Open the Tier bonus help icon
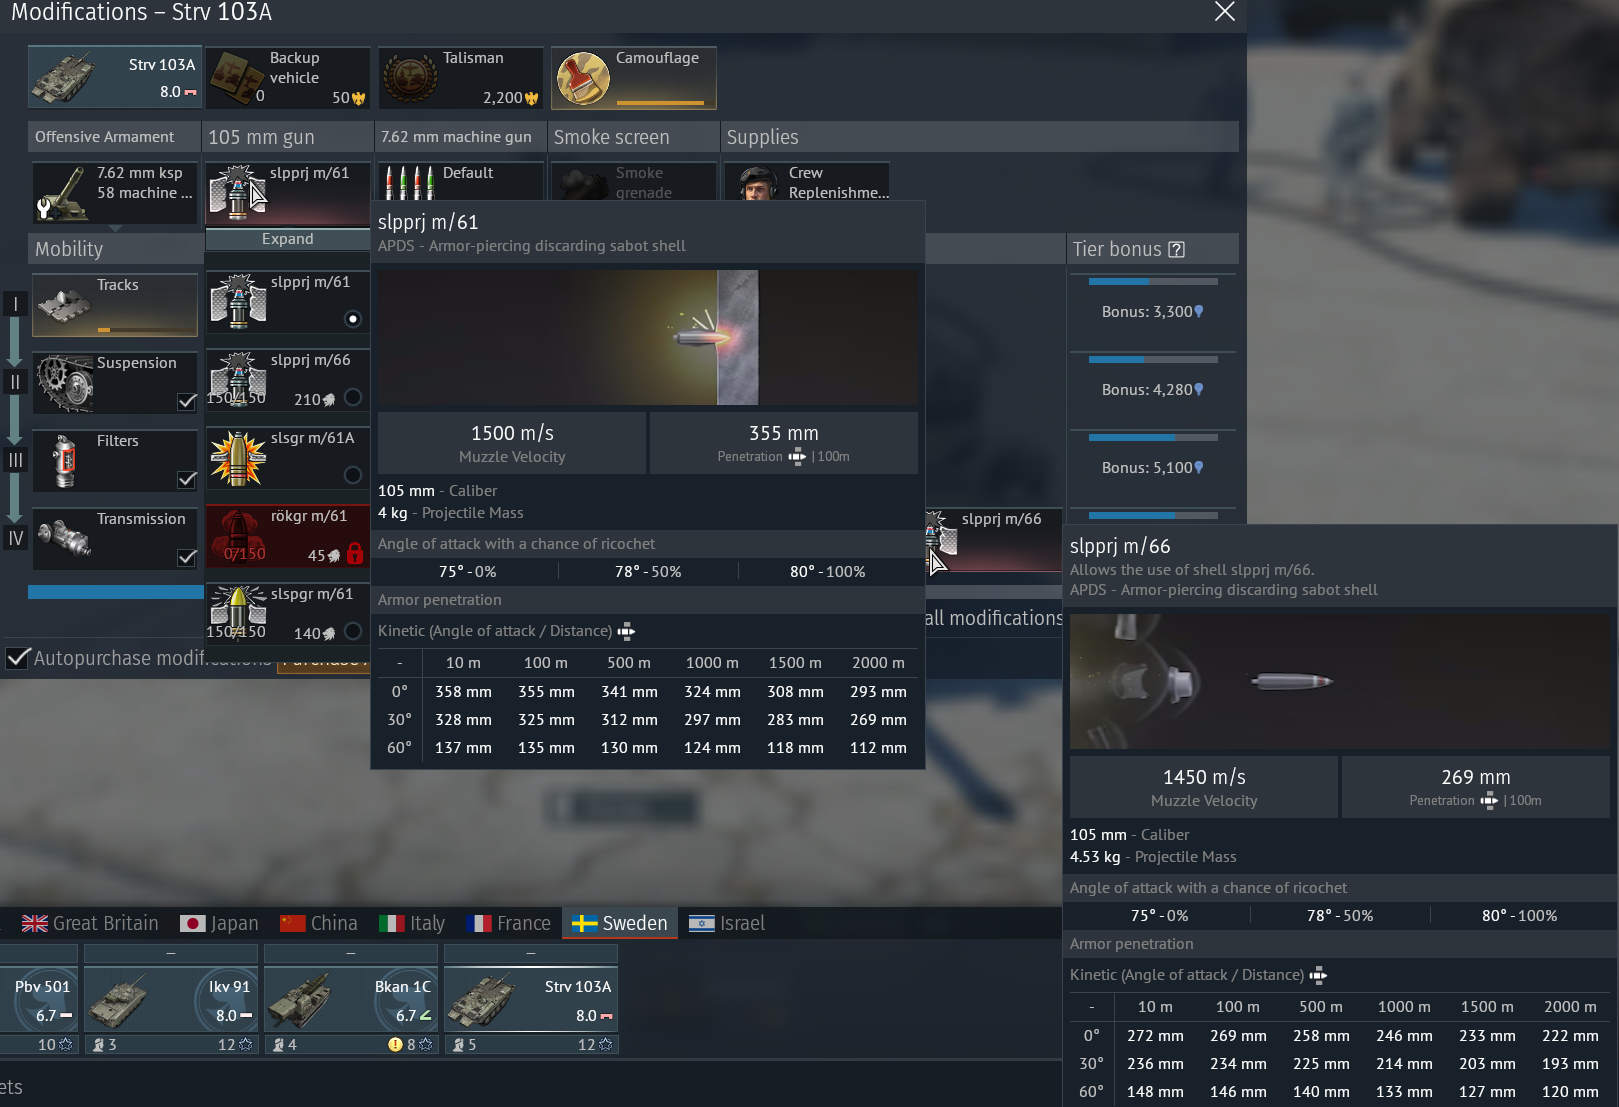The width and height of the screenshot is (1619, 1107). (x=1177, y=249)
